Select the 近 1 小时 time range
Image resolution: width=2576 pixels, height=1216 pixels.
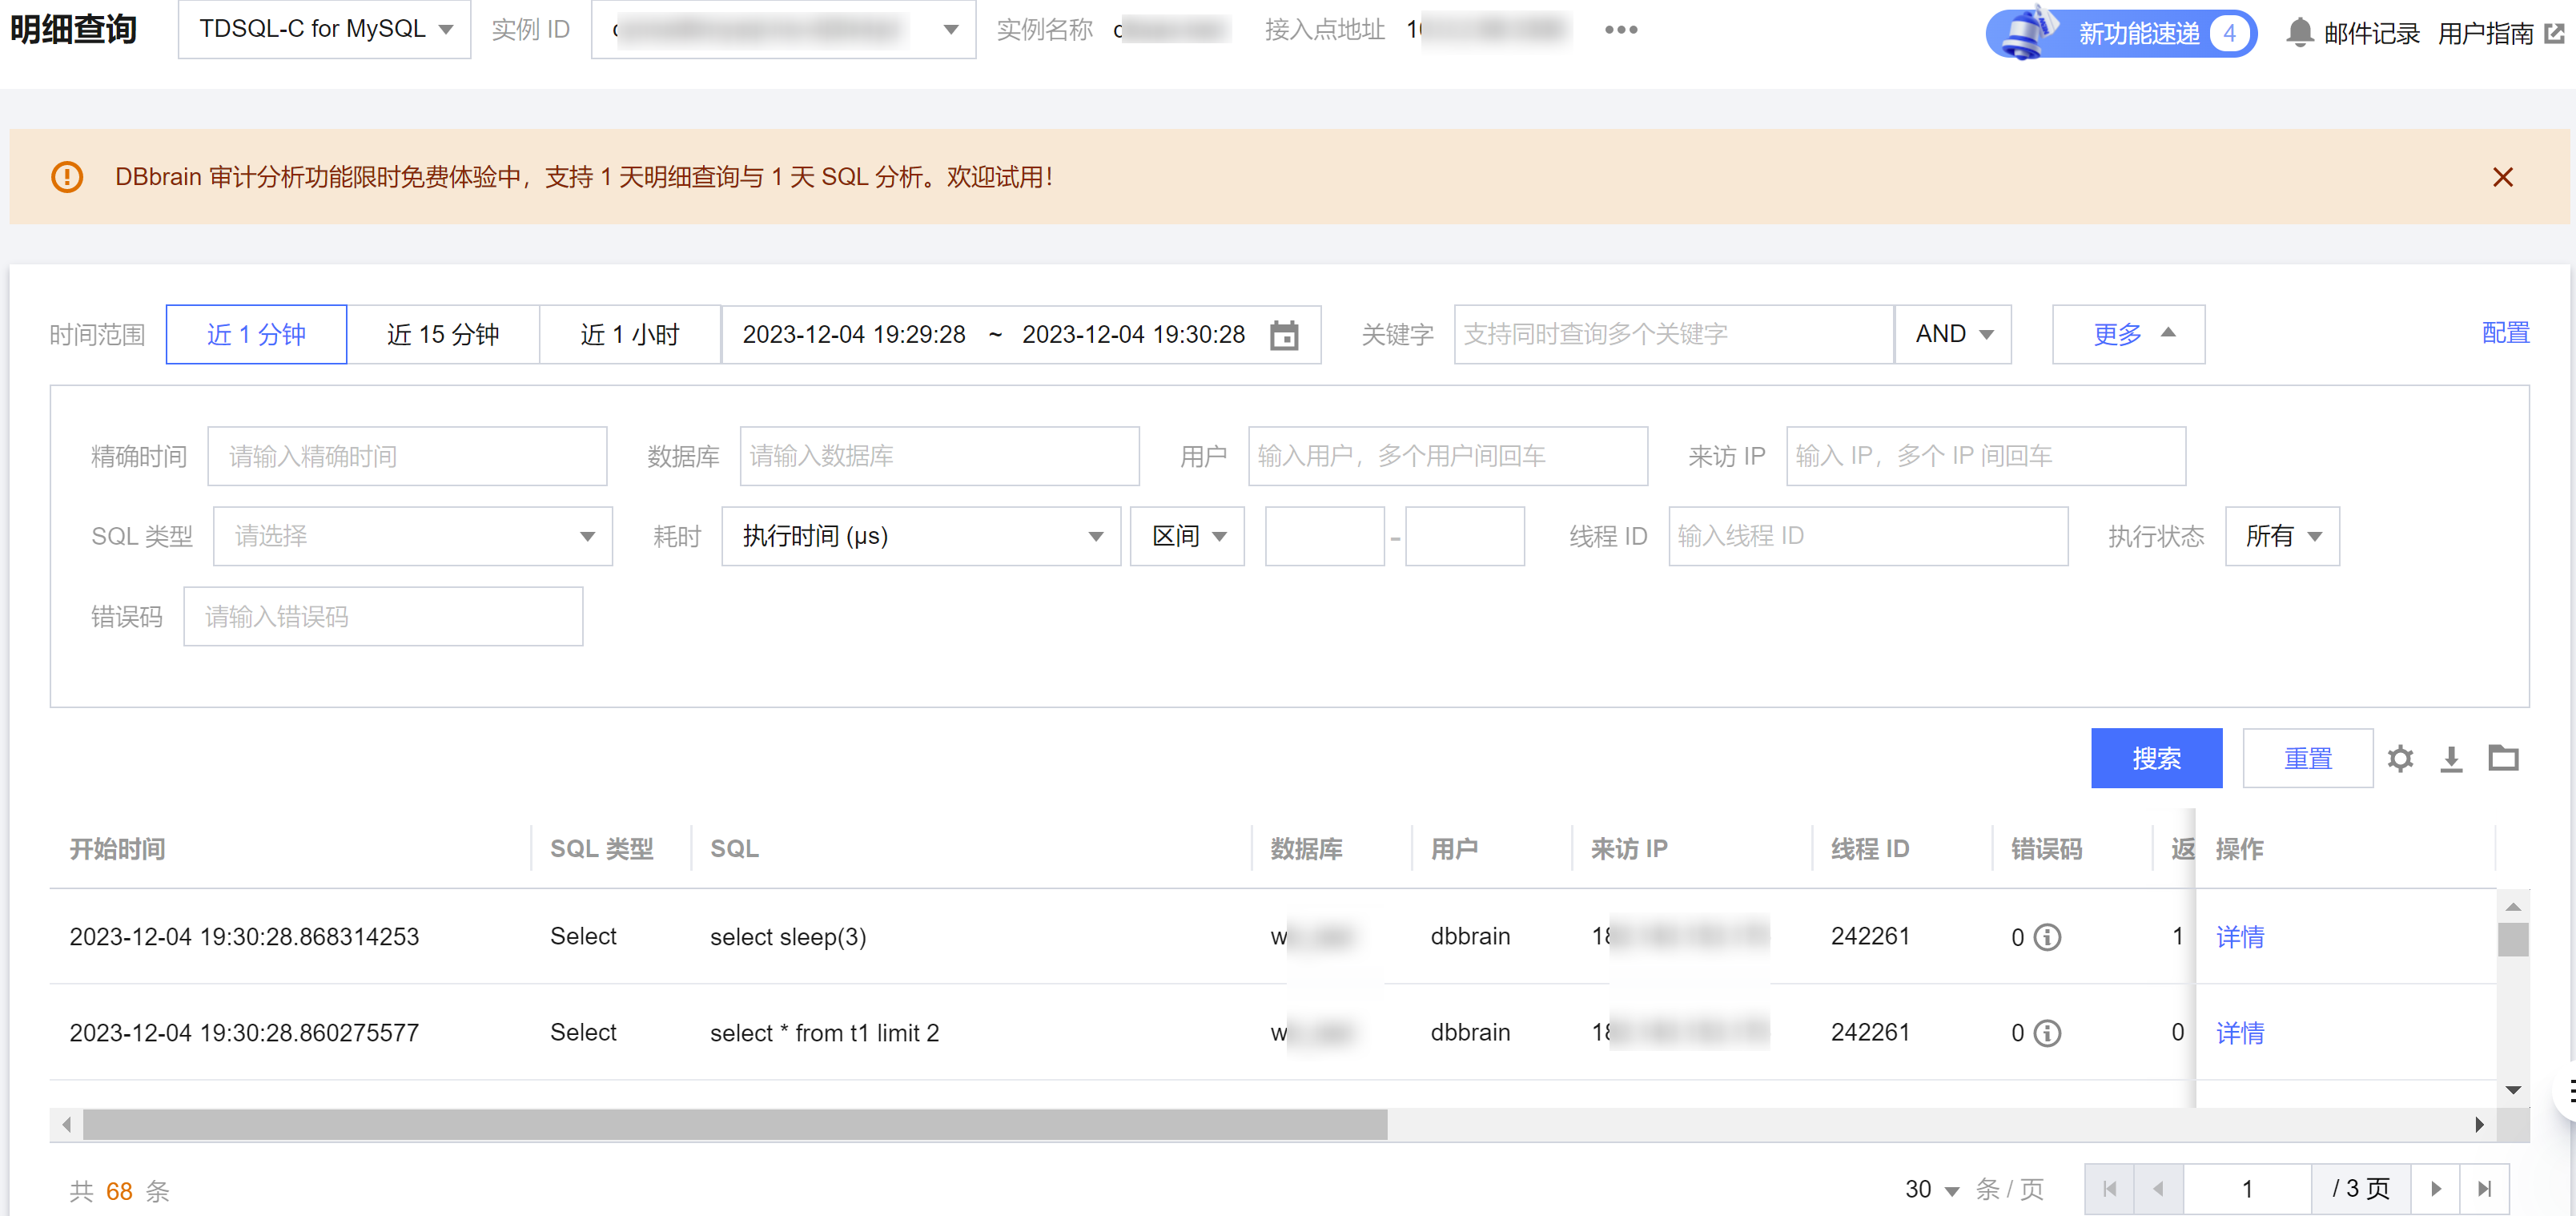click(630, 335)
